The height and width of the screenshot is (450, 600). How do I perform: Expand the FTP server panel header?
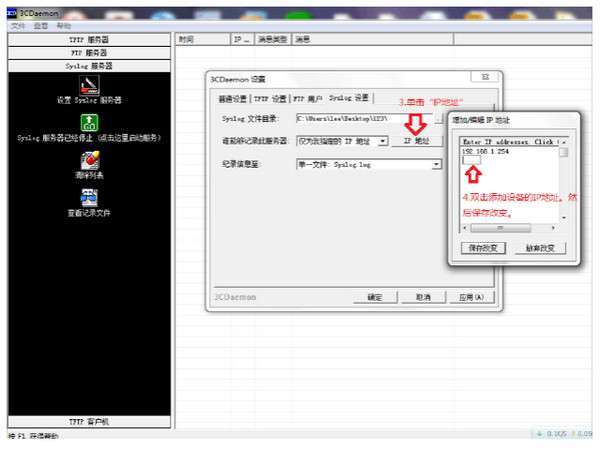tap(89, 53)
